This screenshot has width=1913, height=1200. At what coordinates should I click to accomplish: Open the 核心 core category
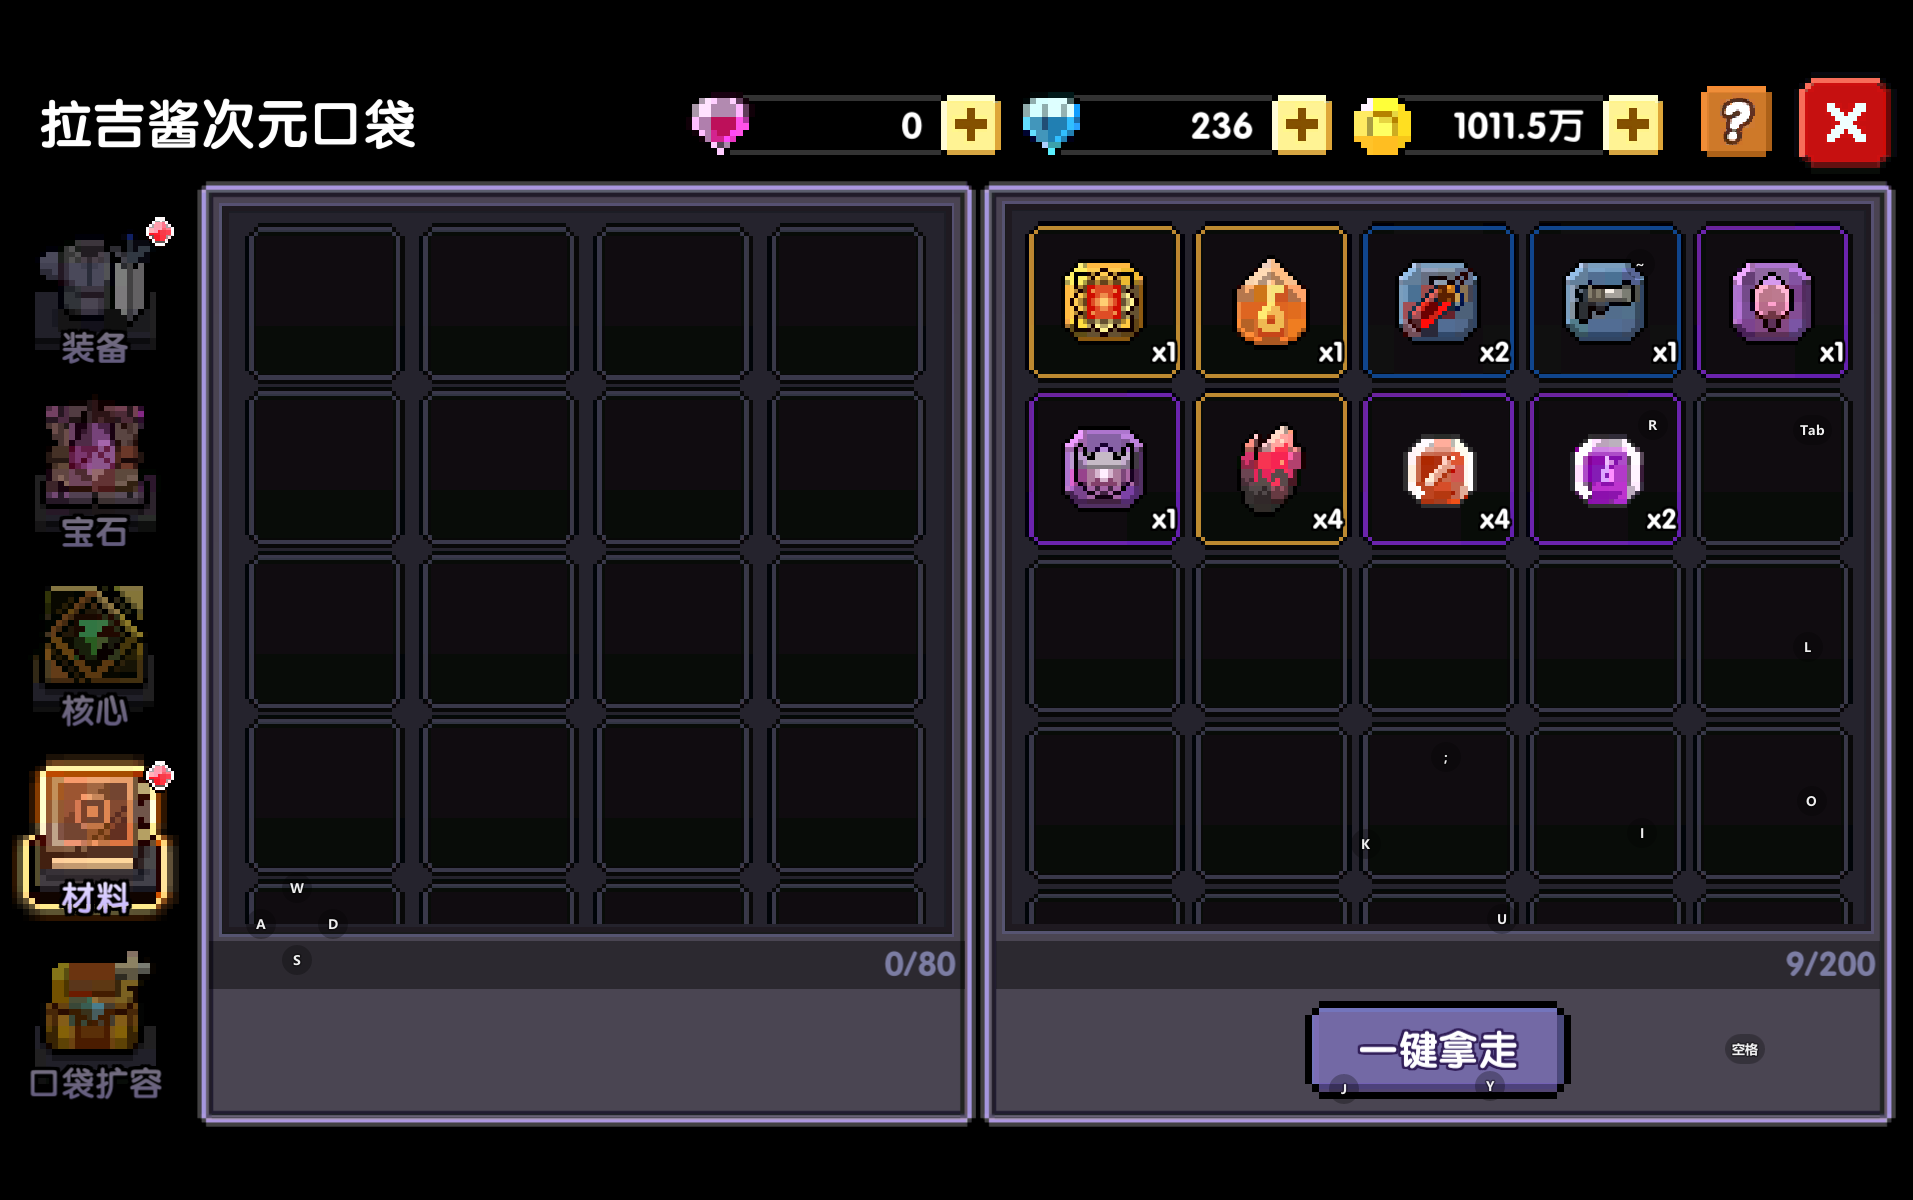(x=95, y=655)
